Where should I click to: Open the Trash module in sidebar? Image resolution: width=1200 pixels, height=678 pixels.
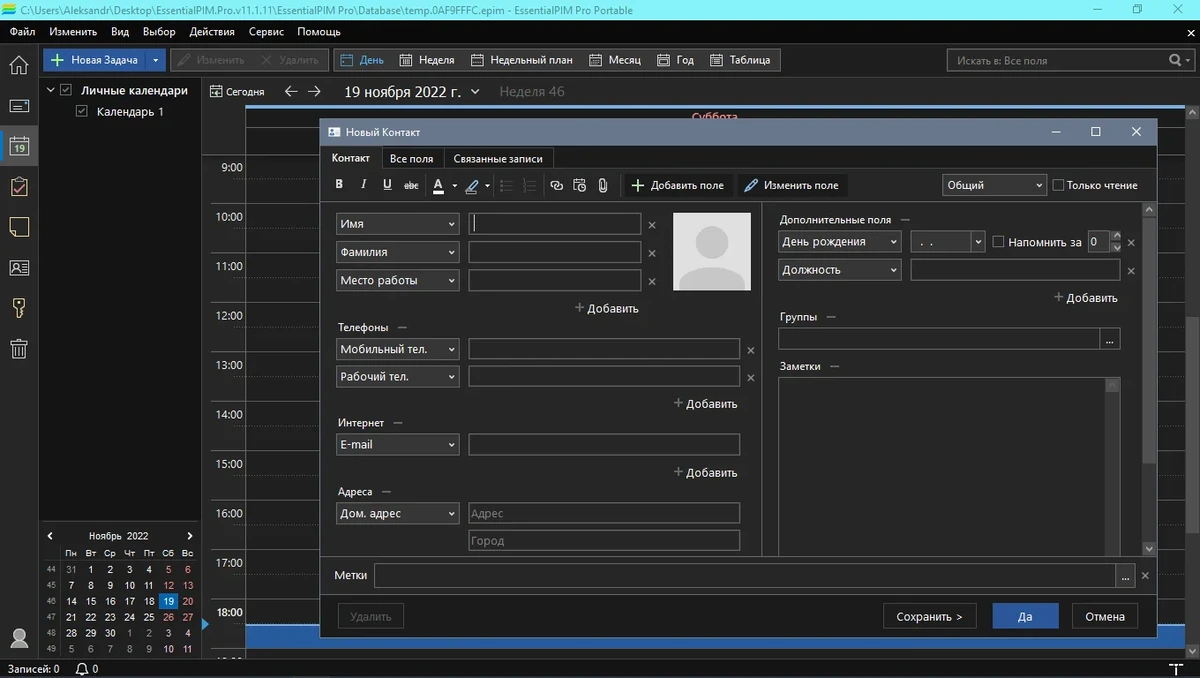[19, 348]
